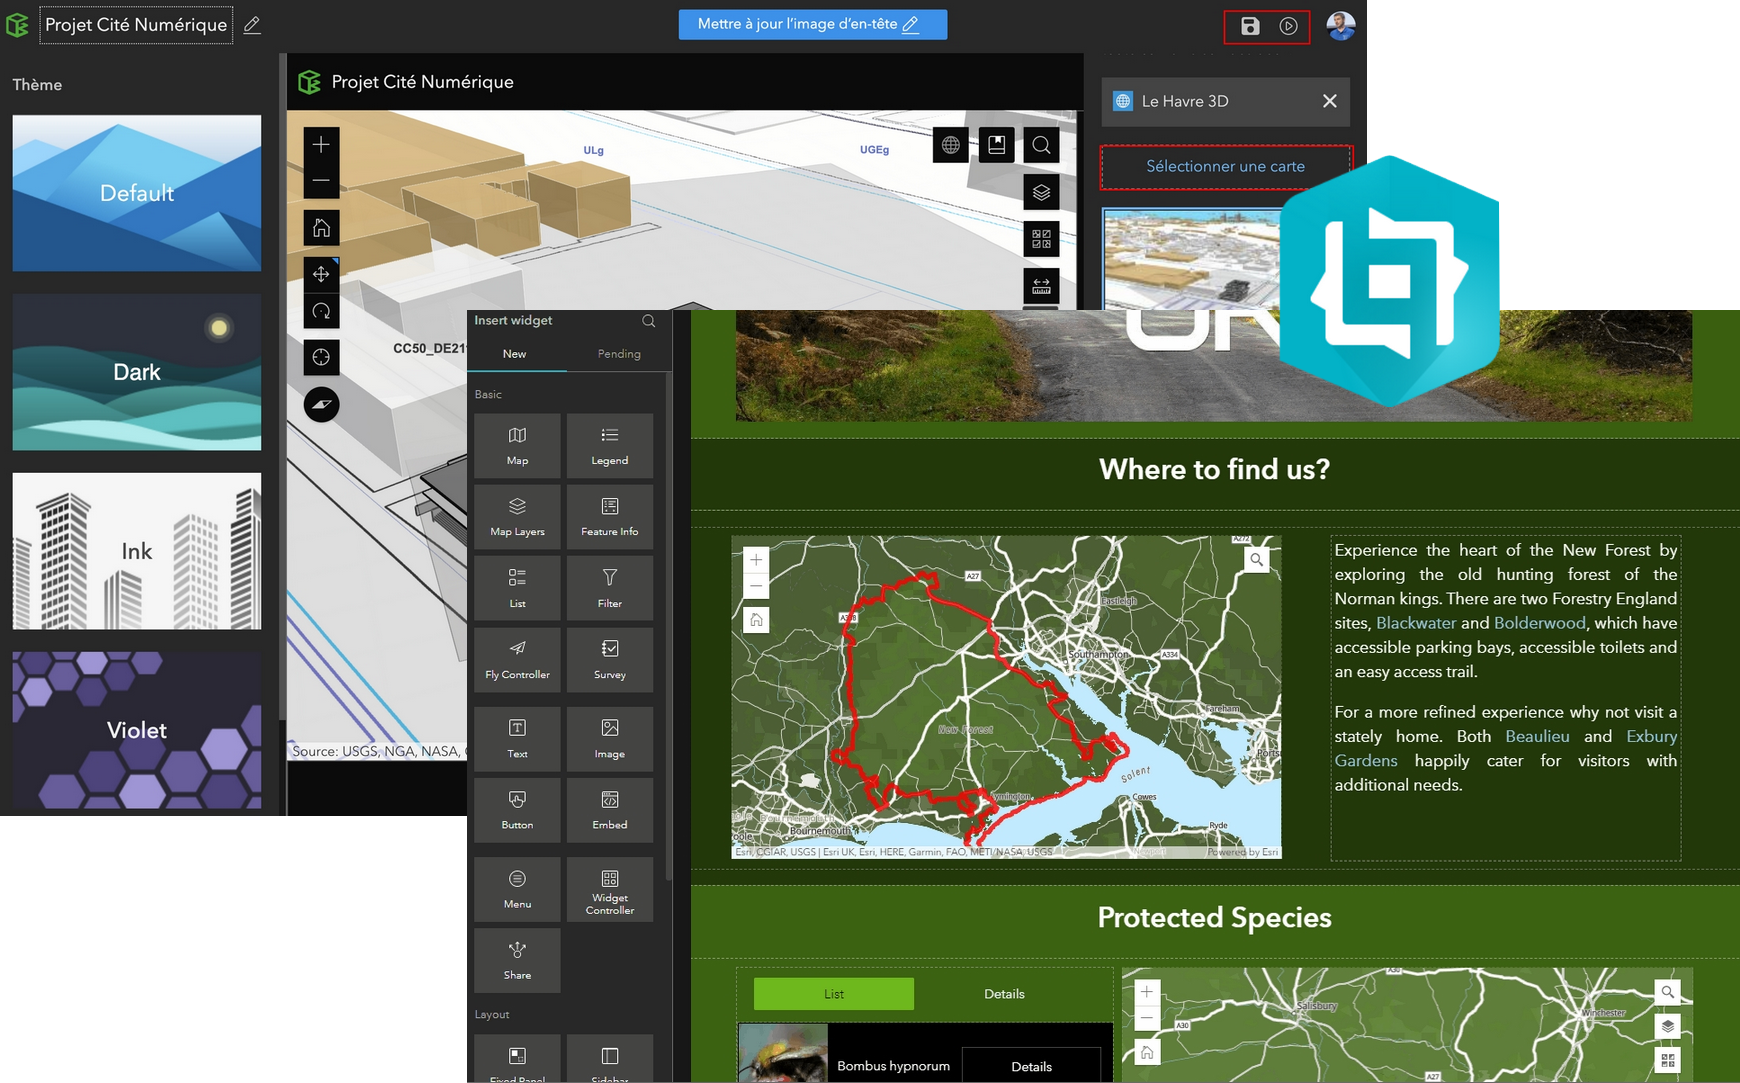
Task: Follow the Beaulieu link
Action: pos(1537,737)
